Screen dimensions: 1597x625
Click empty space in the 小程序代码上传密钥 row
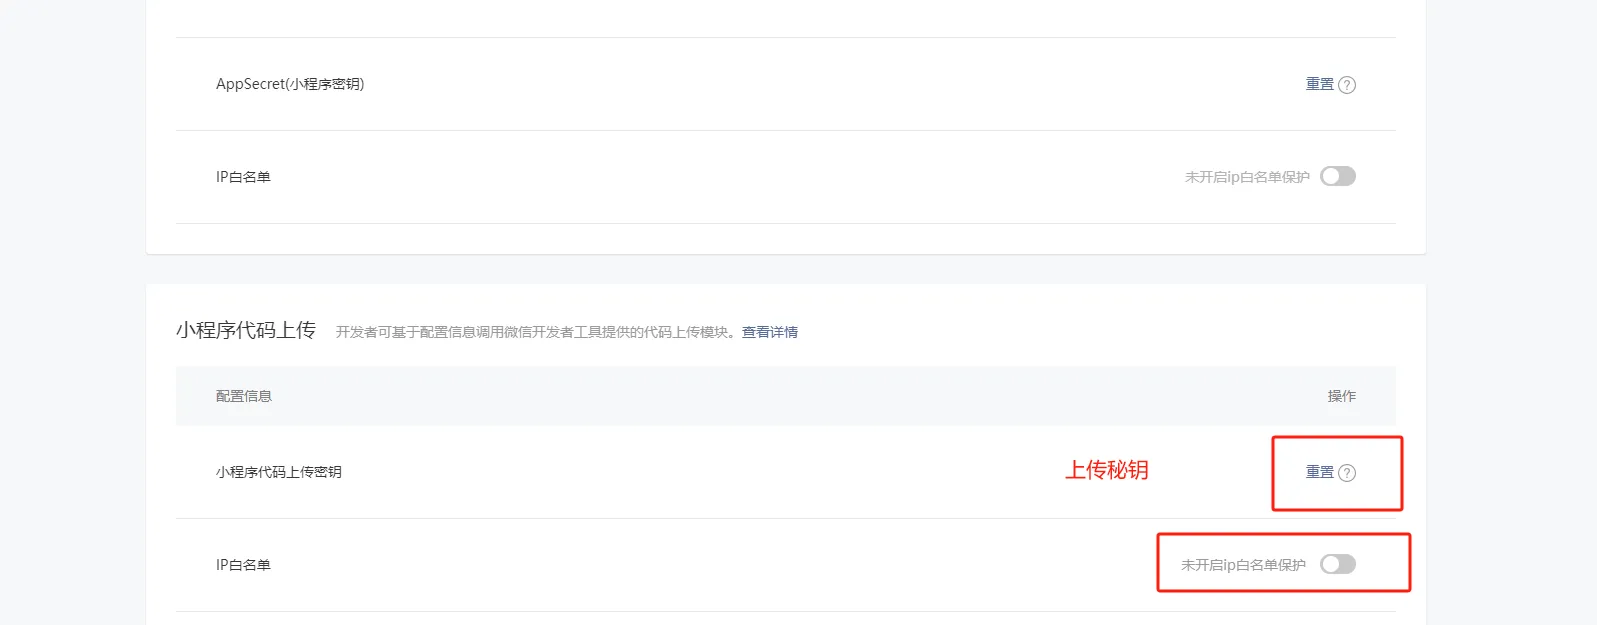click(x=700, y=472)
